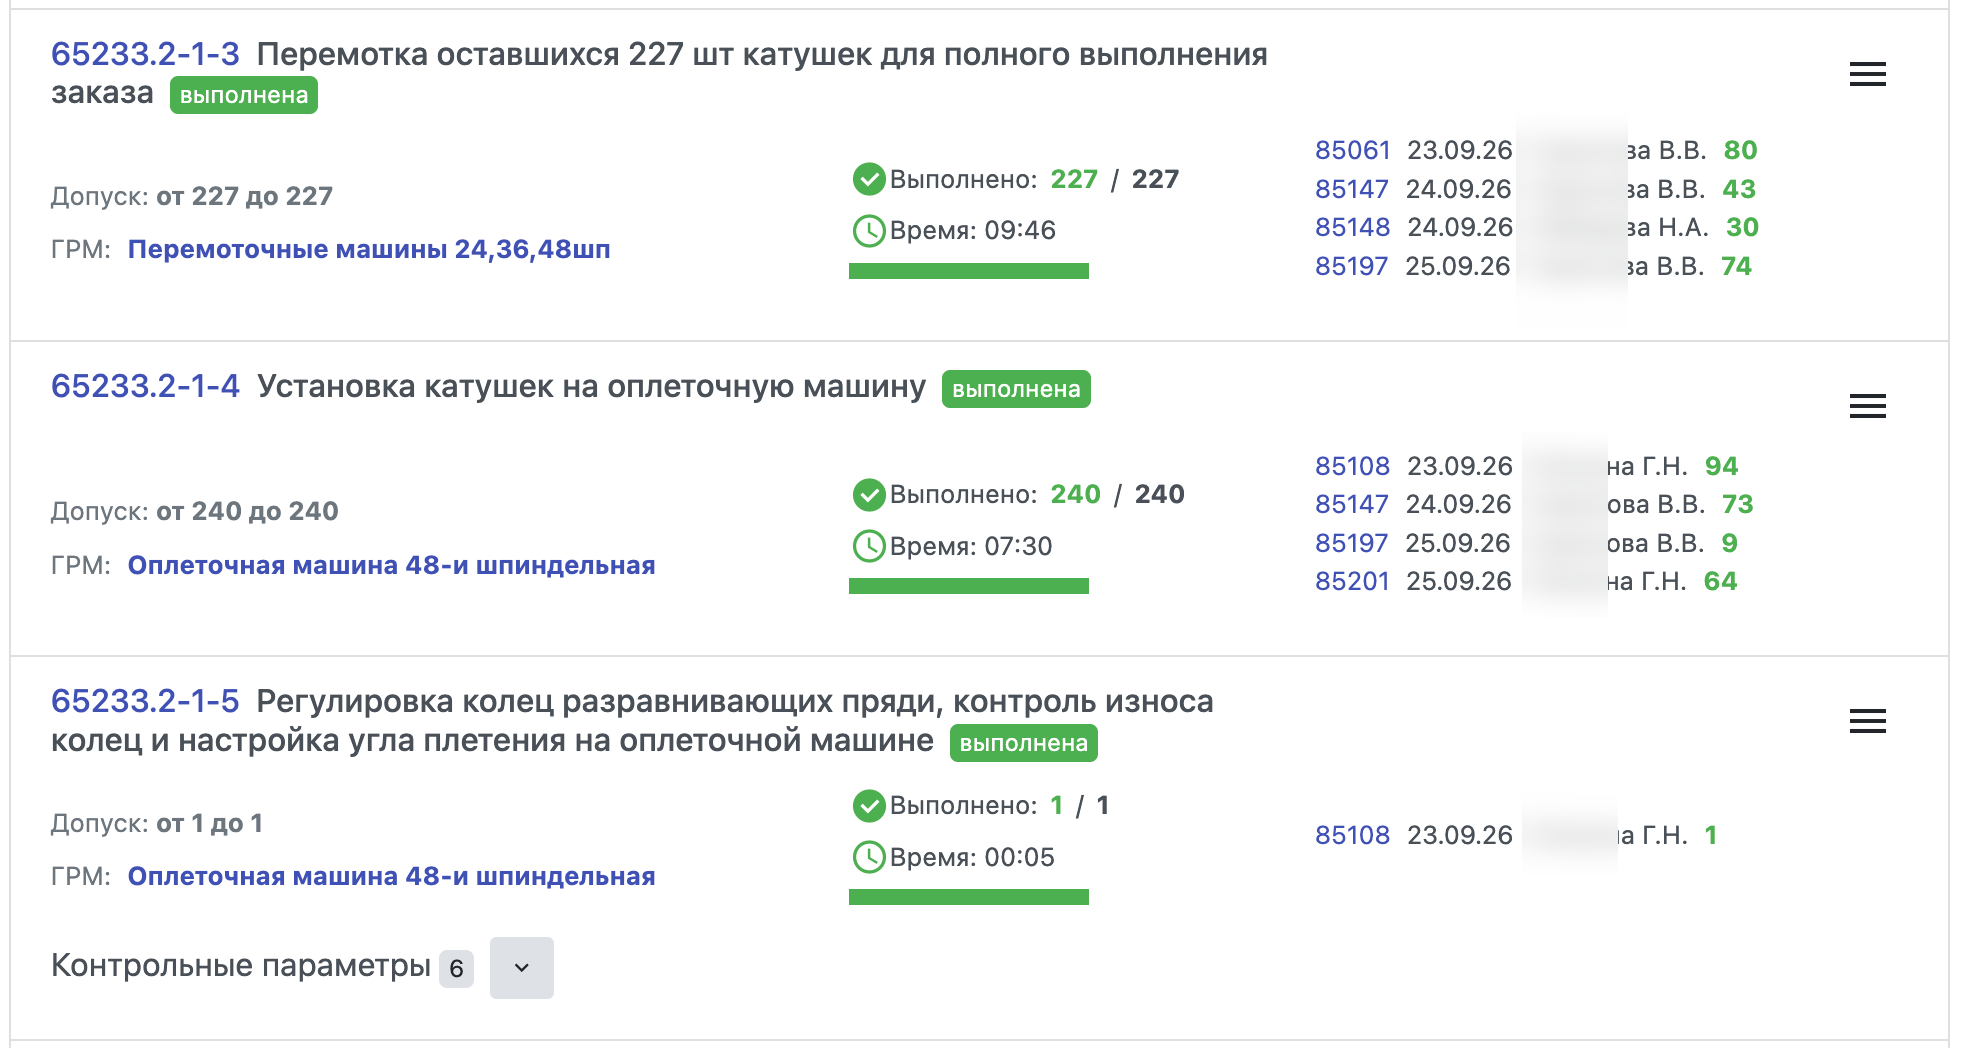Click progress bar under Время: 09:46

click(968, 271)
